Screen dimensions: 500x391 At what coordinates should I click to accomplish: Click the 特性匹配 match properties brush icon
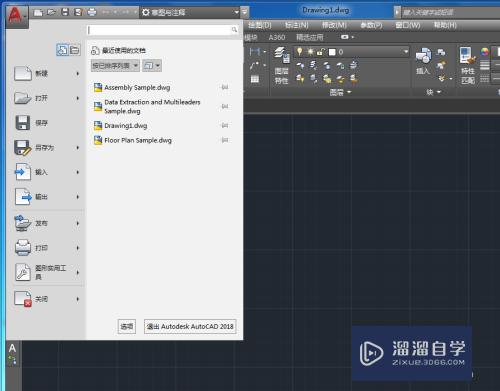(x=467, y=55)
